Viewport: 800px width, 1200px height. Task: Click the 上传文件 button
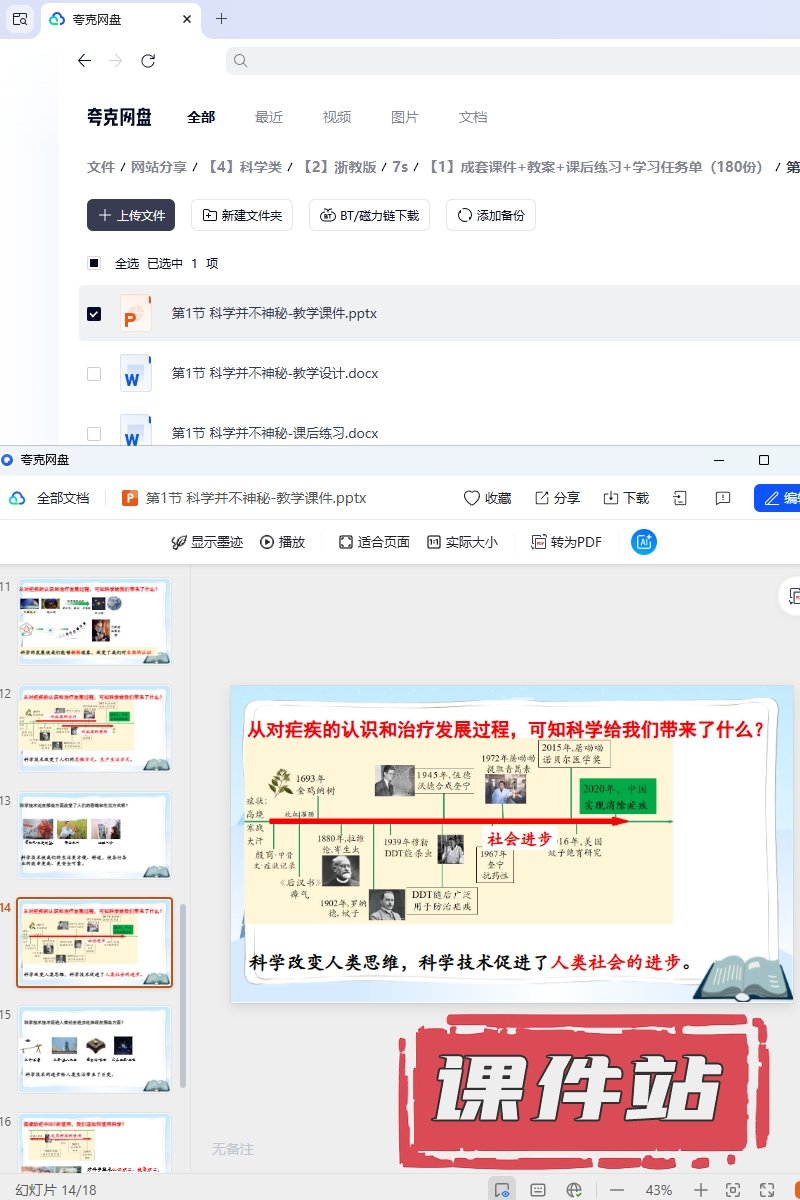point(131,215)
